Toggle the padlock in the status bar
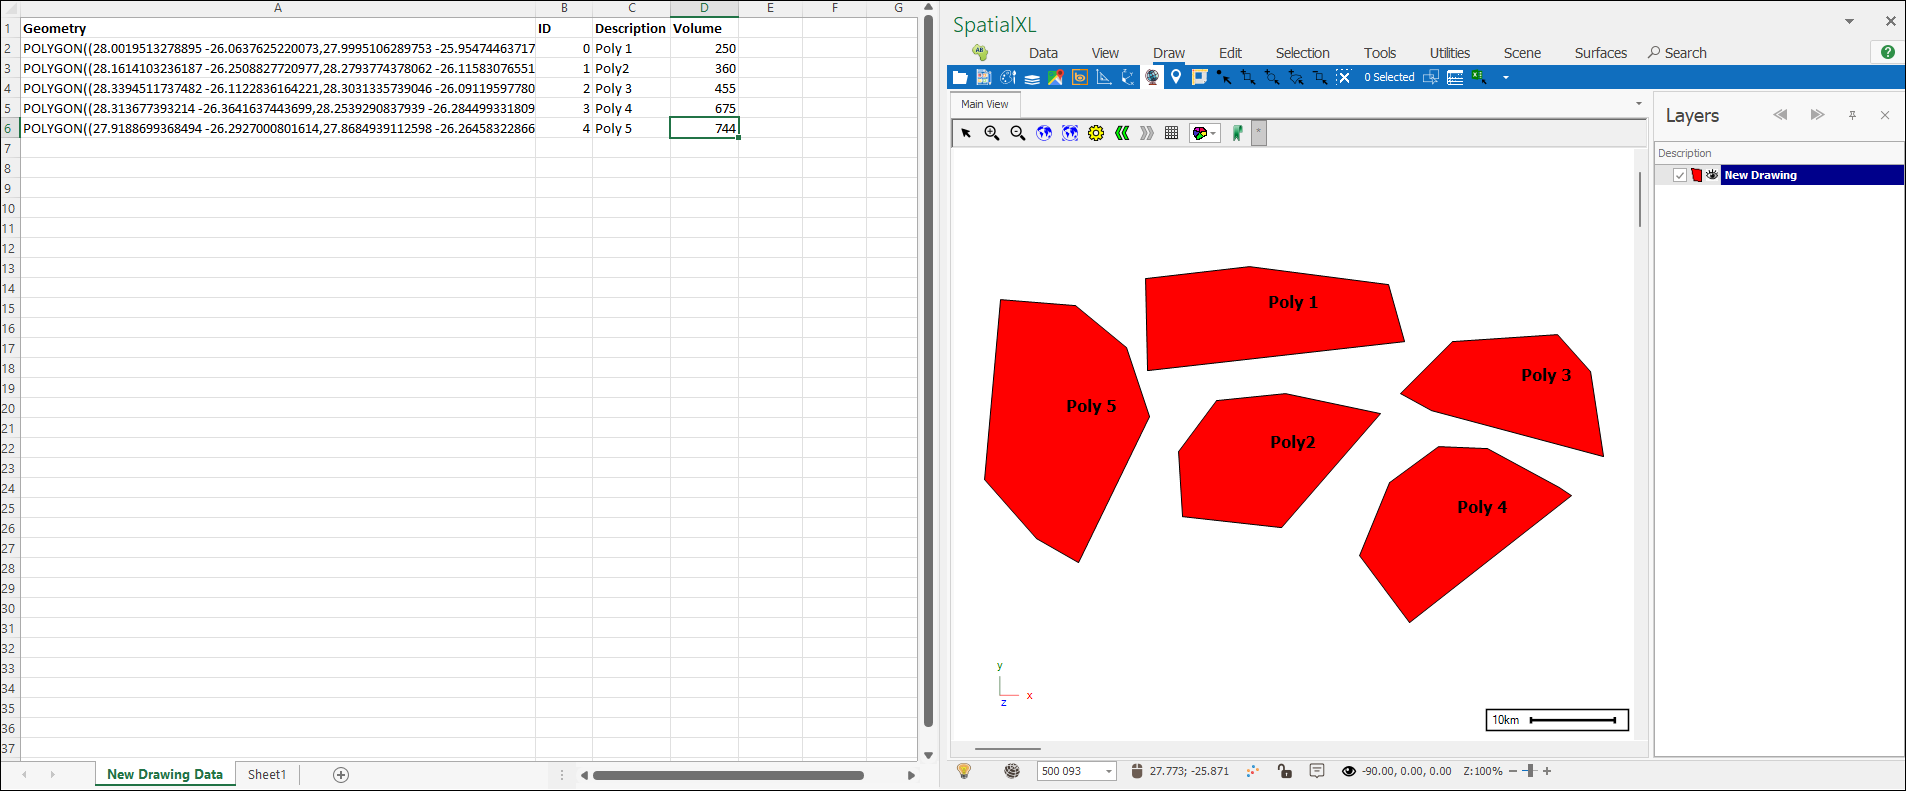Screen dimensions: 1906x791 coord(1284,771)
